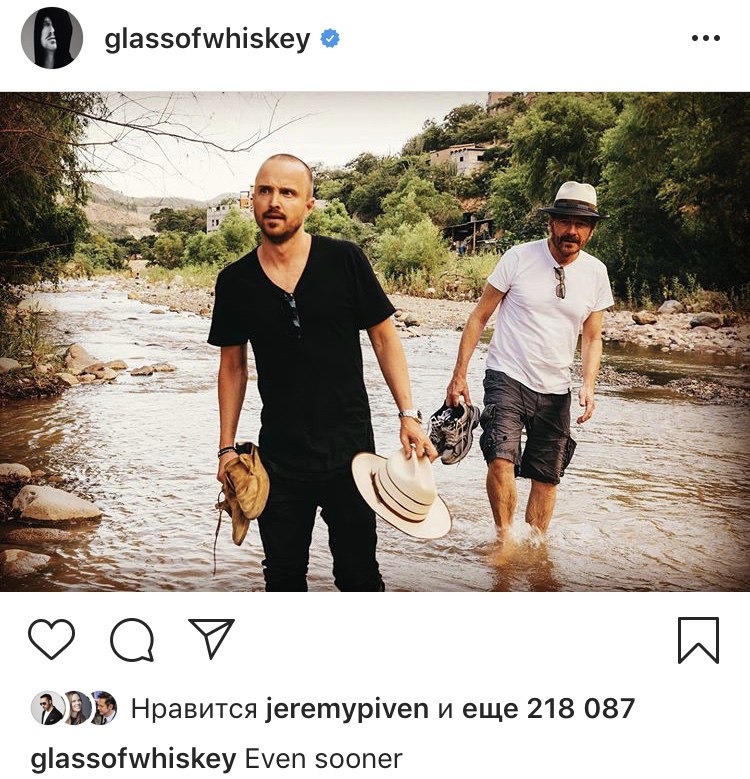This screenshot has width=750, height=779.
Task: View the list of 218 087 other likers
Action: [548, 708]
